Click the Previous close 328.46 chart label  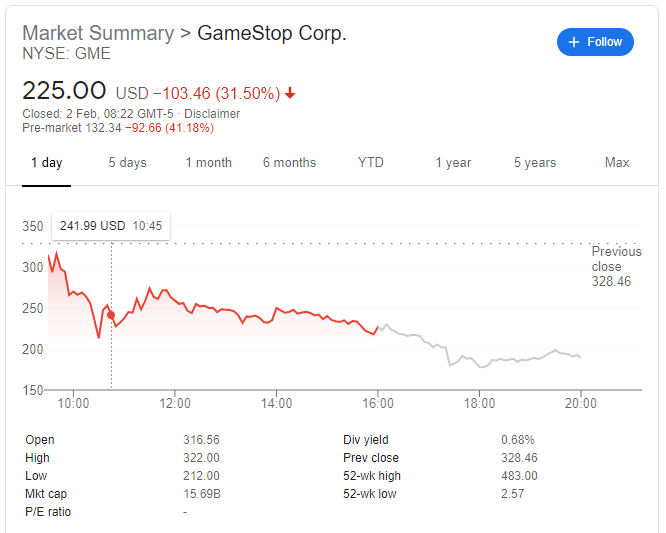(615, 267)
